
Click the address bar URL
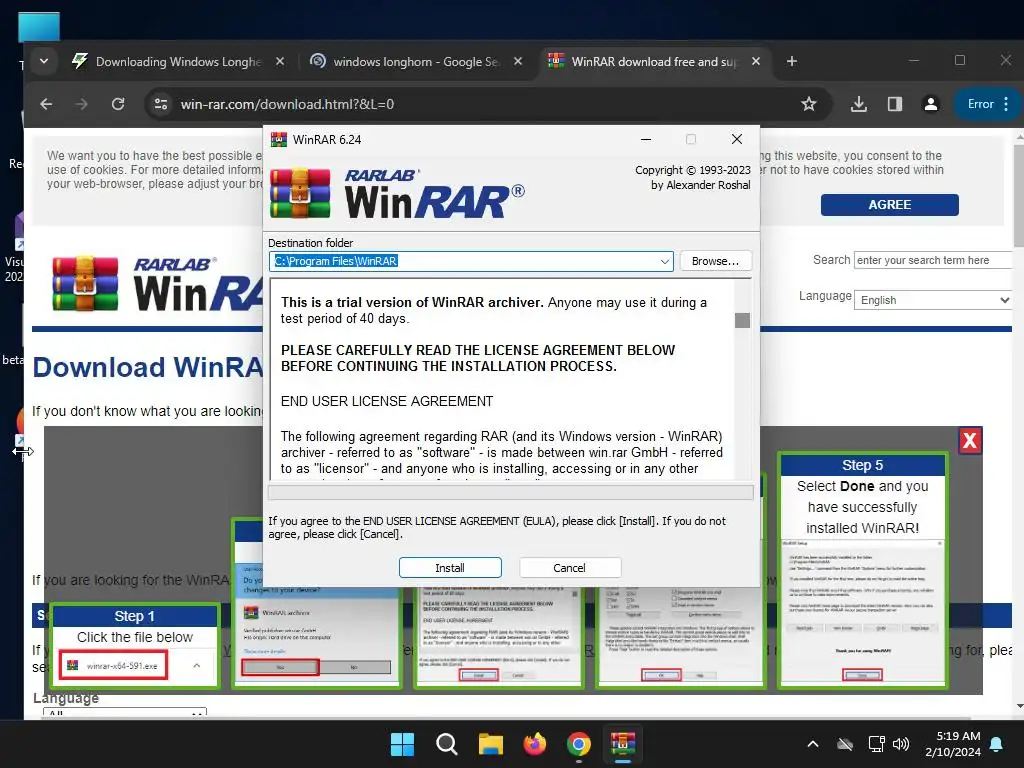pyautogui.click(x=287, y=104)
